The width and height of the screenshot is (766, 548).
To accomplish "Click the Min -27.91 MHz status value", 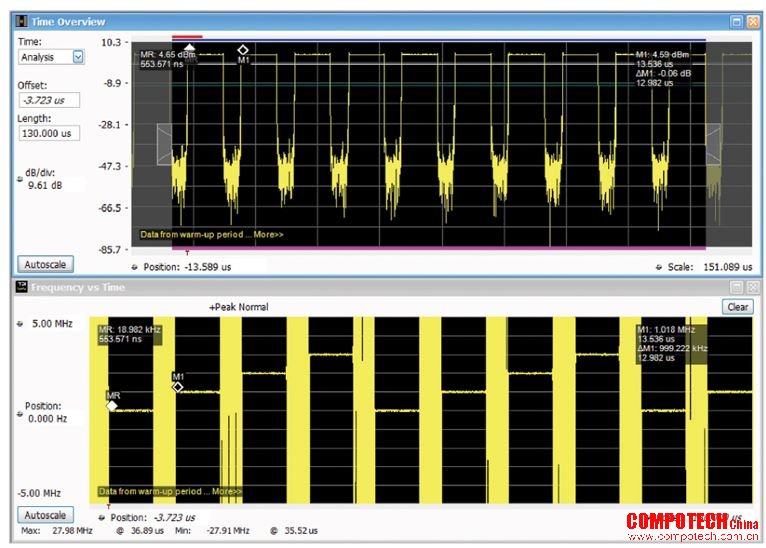I will (x=228, y=530).
